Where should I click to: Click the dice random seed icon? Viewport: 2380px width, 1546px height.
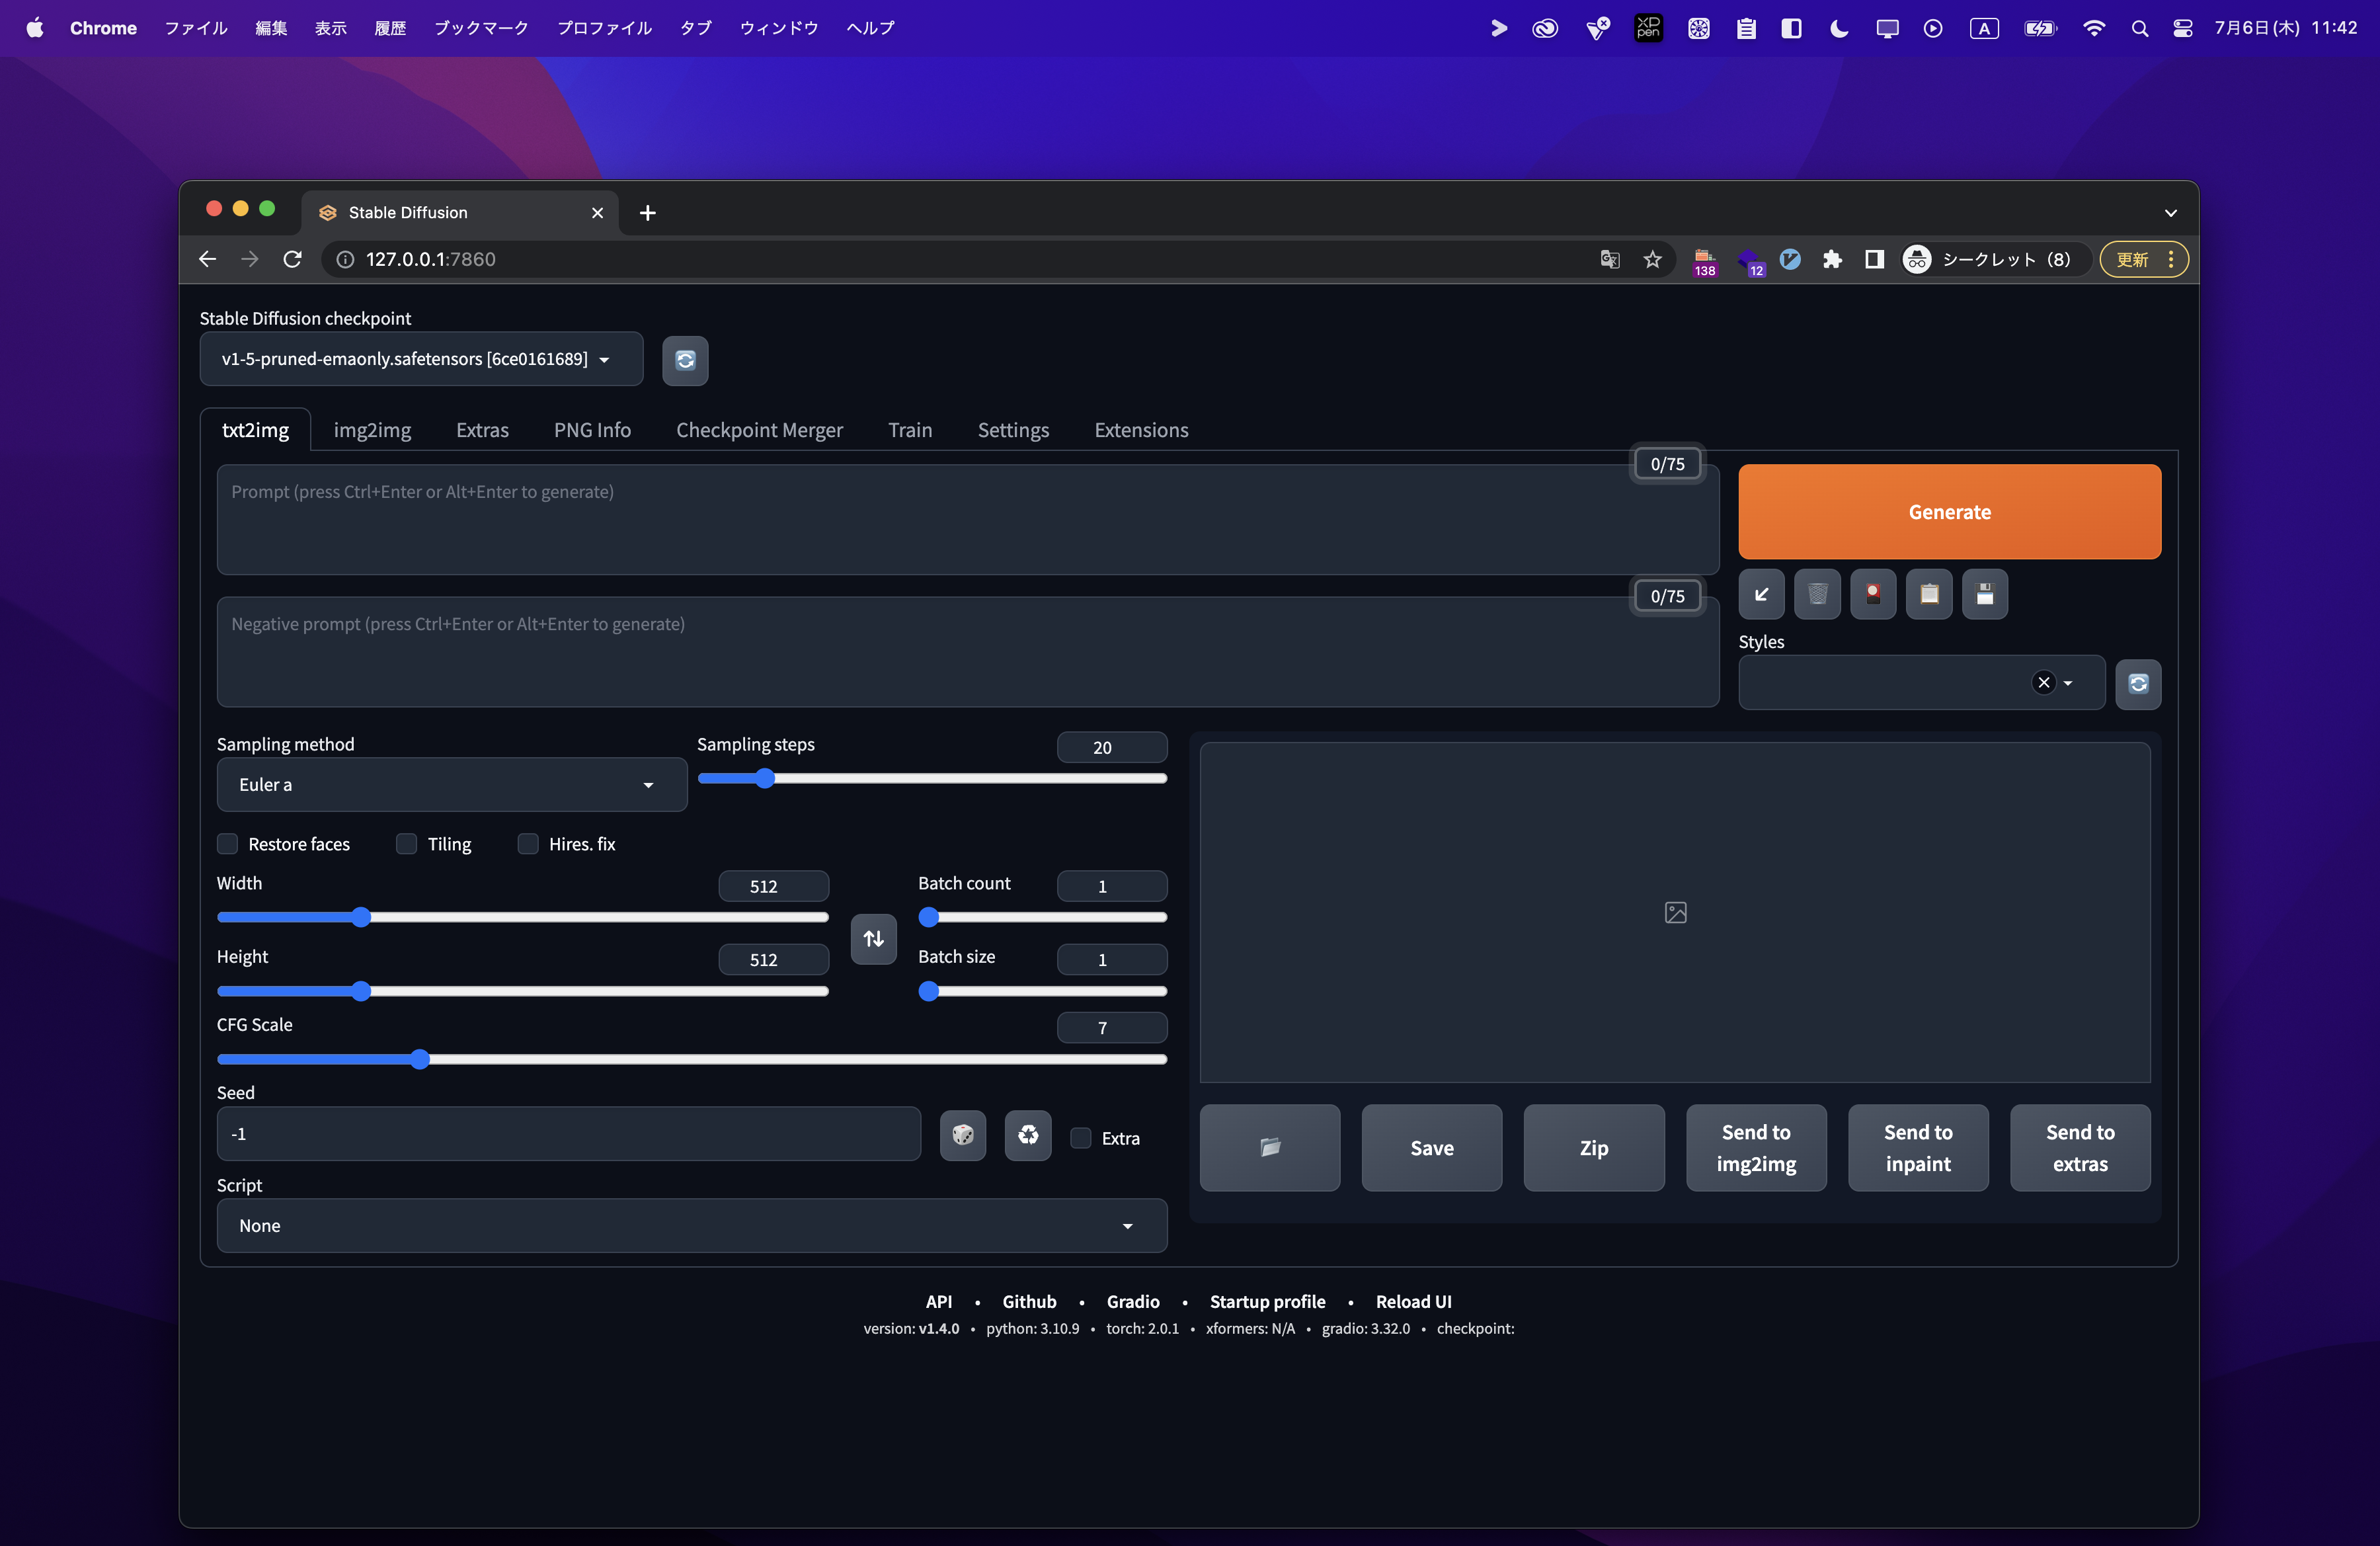point(962,1135)
